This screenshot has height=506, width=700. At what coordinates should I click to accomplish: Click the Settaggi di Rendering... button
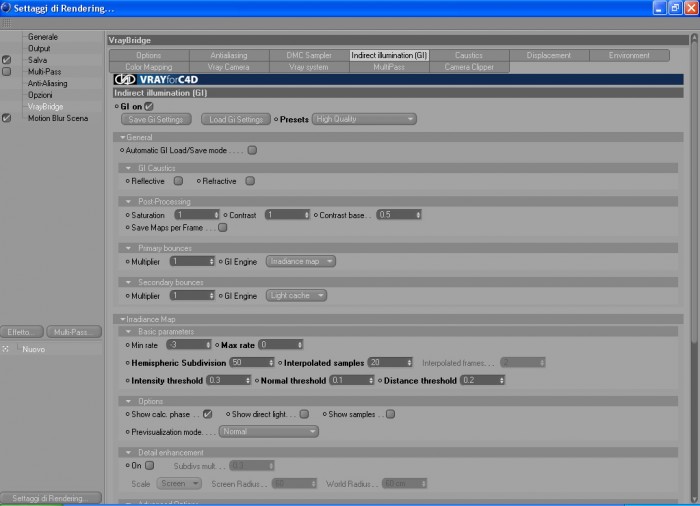50,498
